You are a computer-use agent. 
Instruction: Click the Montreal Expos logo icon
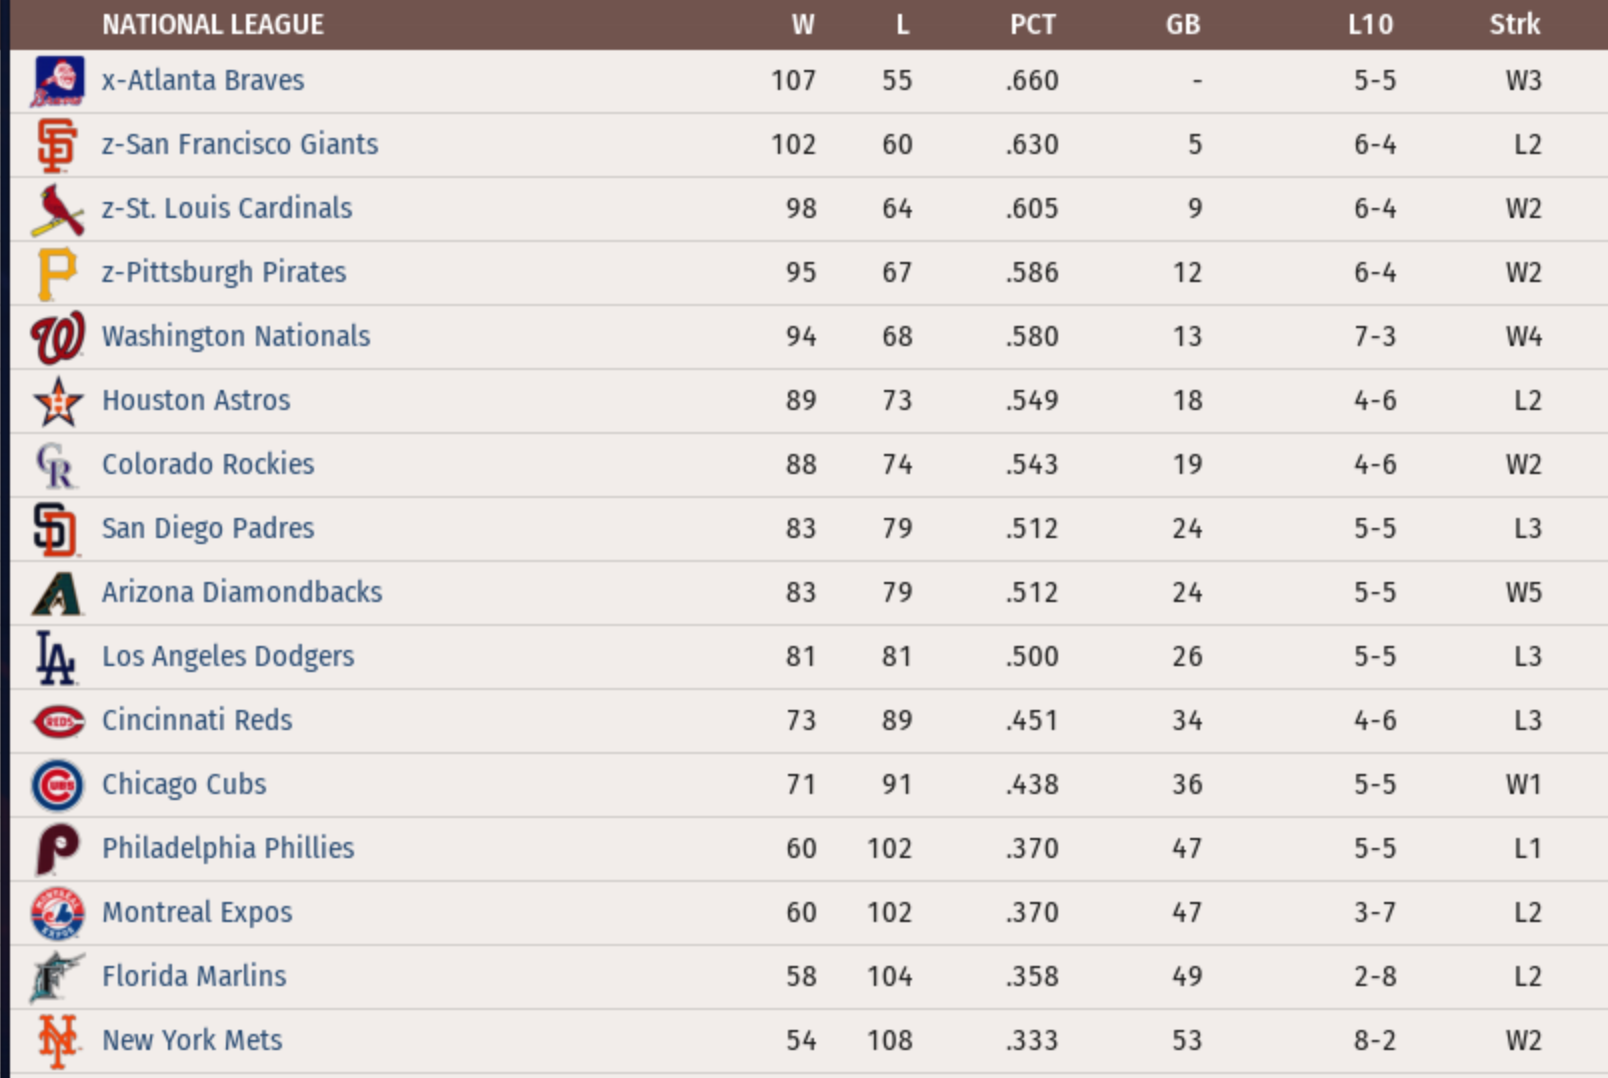[57, 913]
